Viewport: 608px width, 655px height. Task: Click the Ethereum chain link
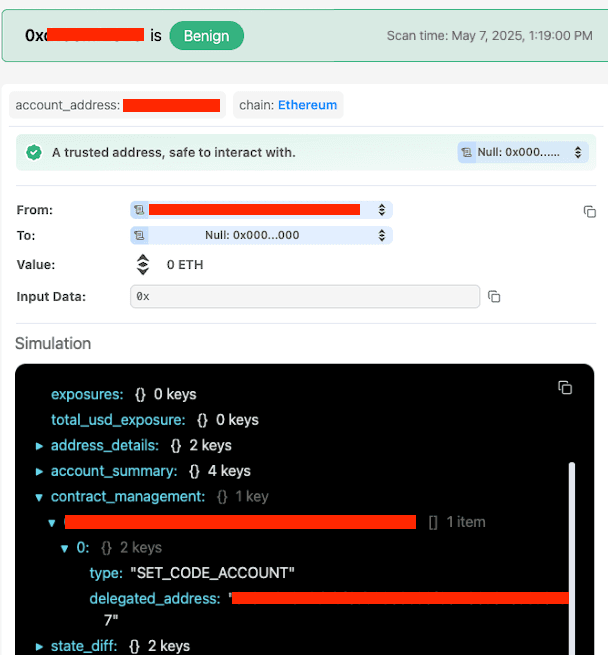pyautogui.click(x=308, y=105)
